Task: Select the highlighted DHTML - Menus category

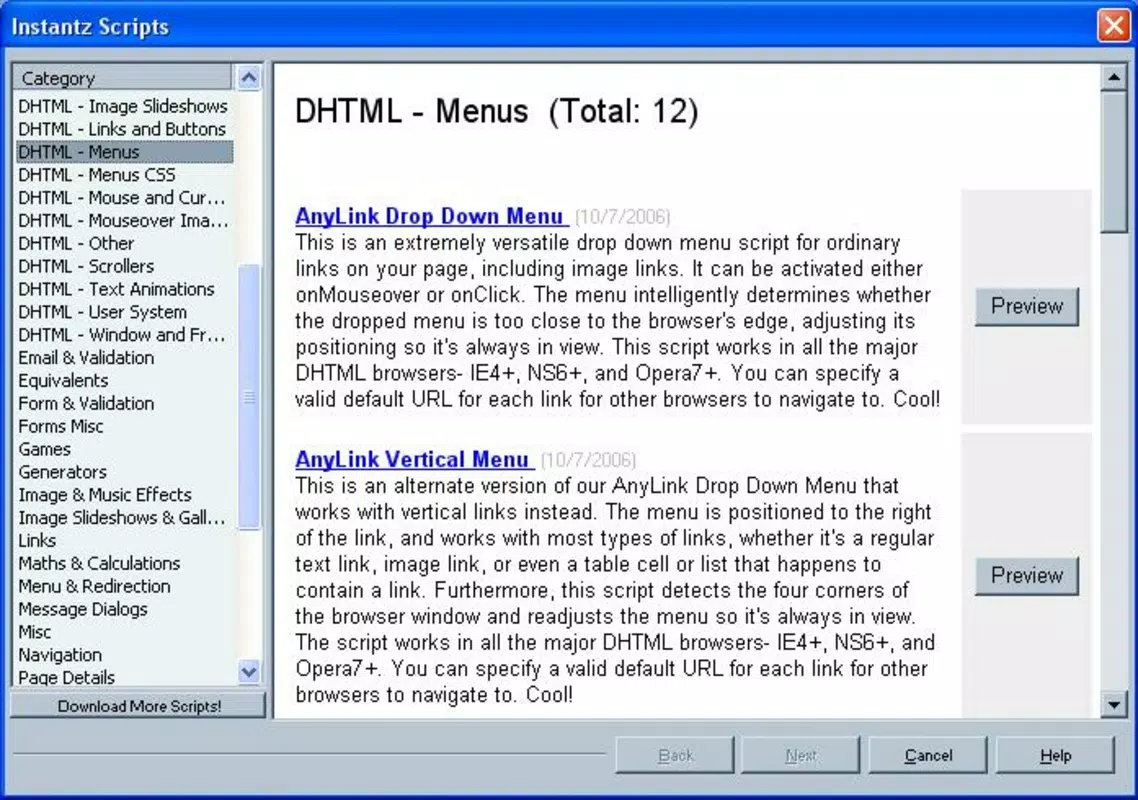Action: [x=123, y=152]
